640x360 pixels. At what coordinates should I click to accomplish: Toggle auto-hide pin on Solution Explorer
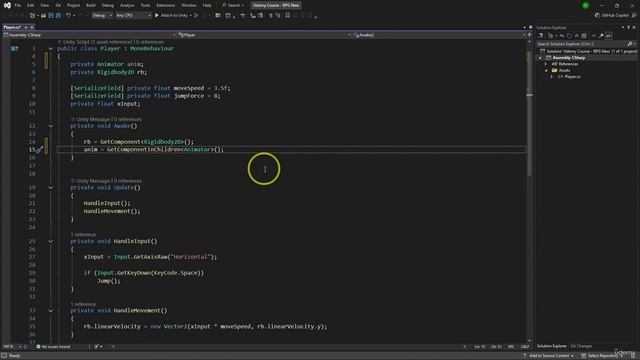click(x=629, y=27)
